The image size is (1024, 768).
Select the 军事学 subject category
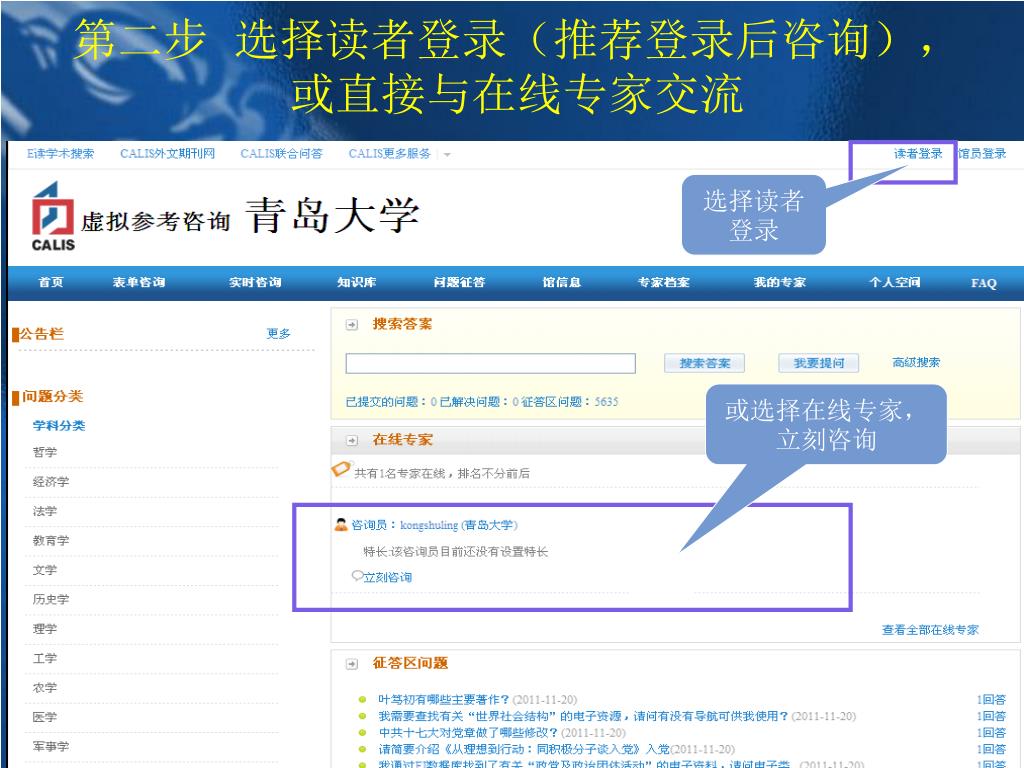tap(51, 746)
